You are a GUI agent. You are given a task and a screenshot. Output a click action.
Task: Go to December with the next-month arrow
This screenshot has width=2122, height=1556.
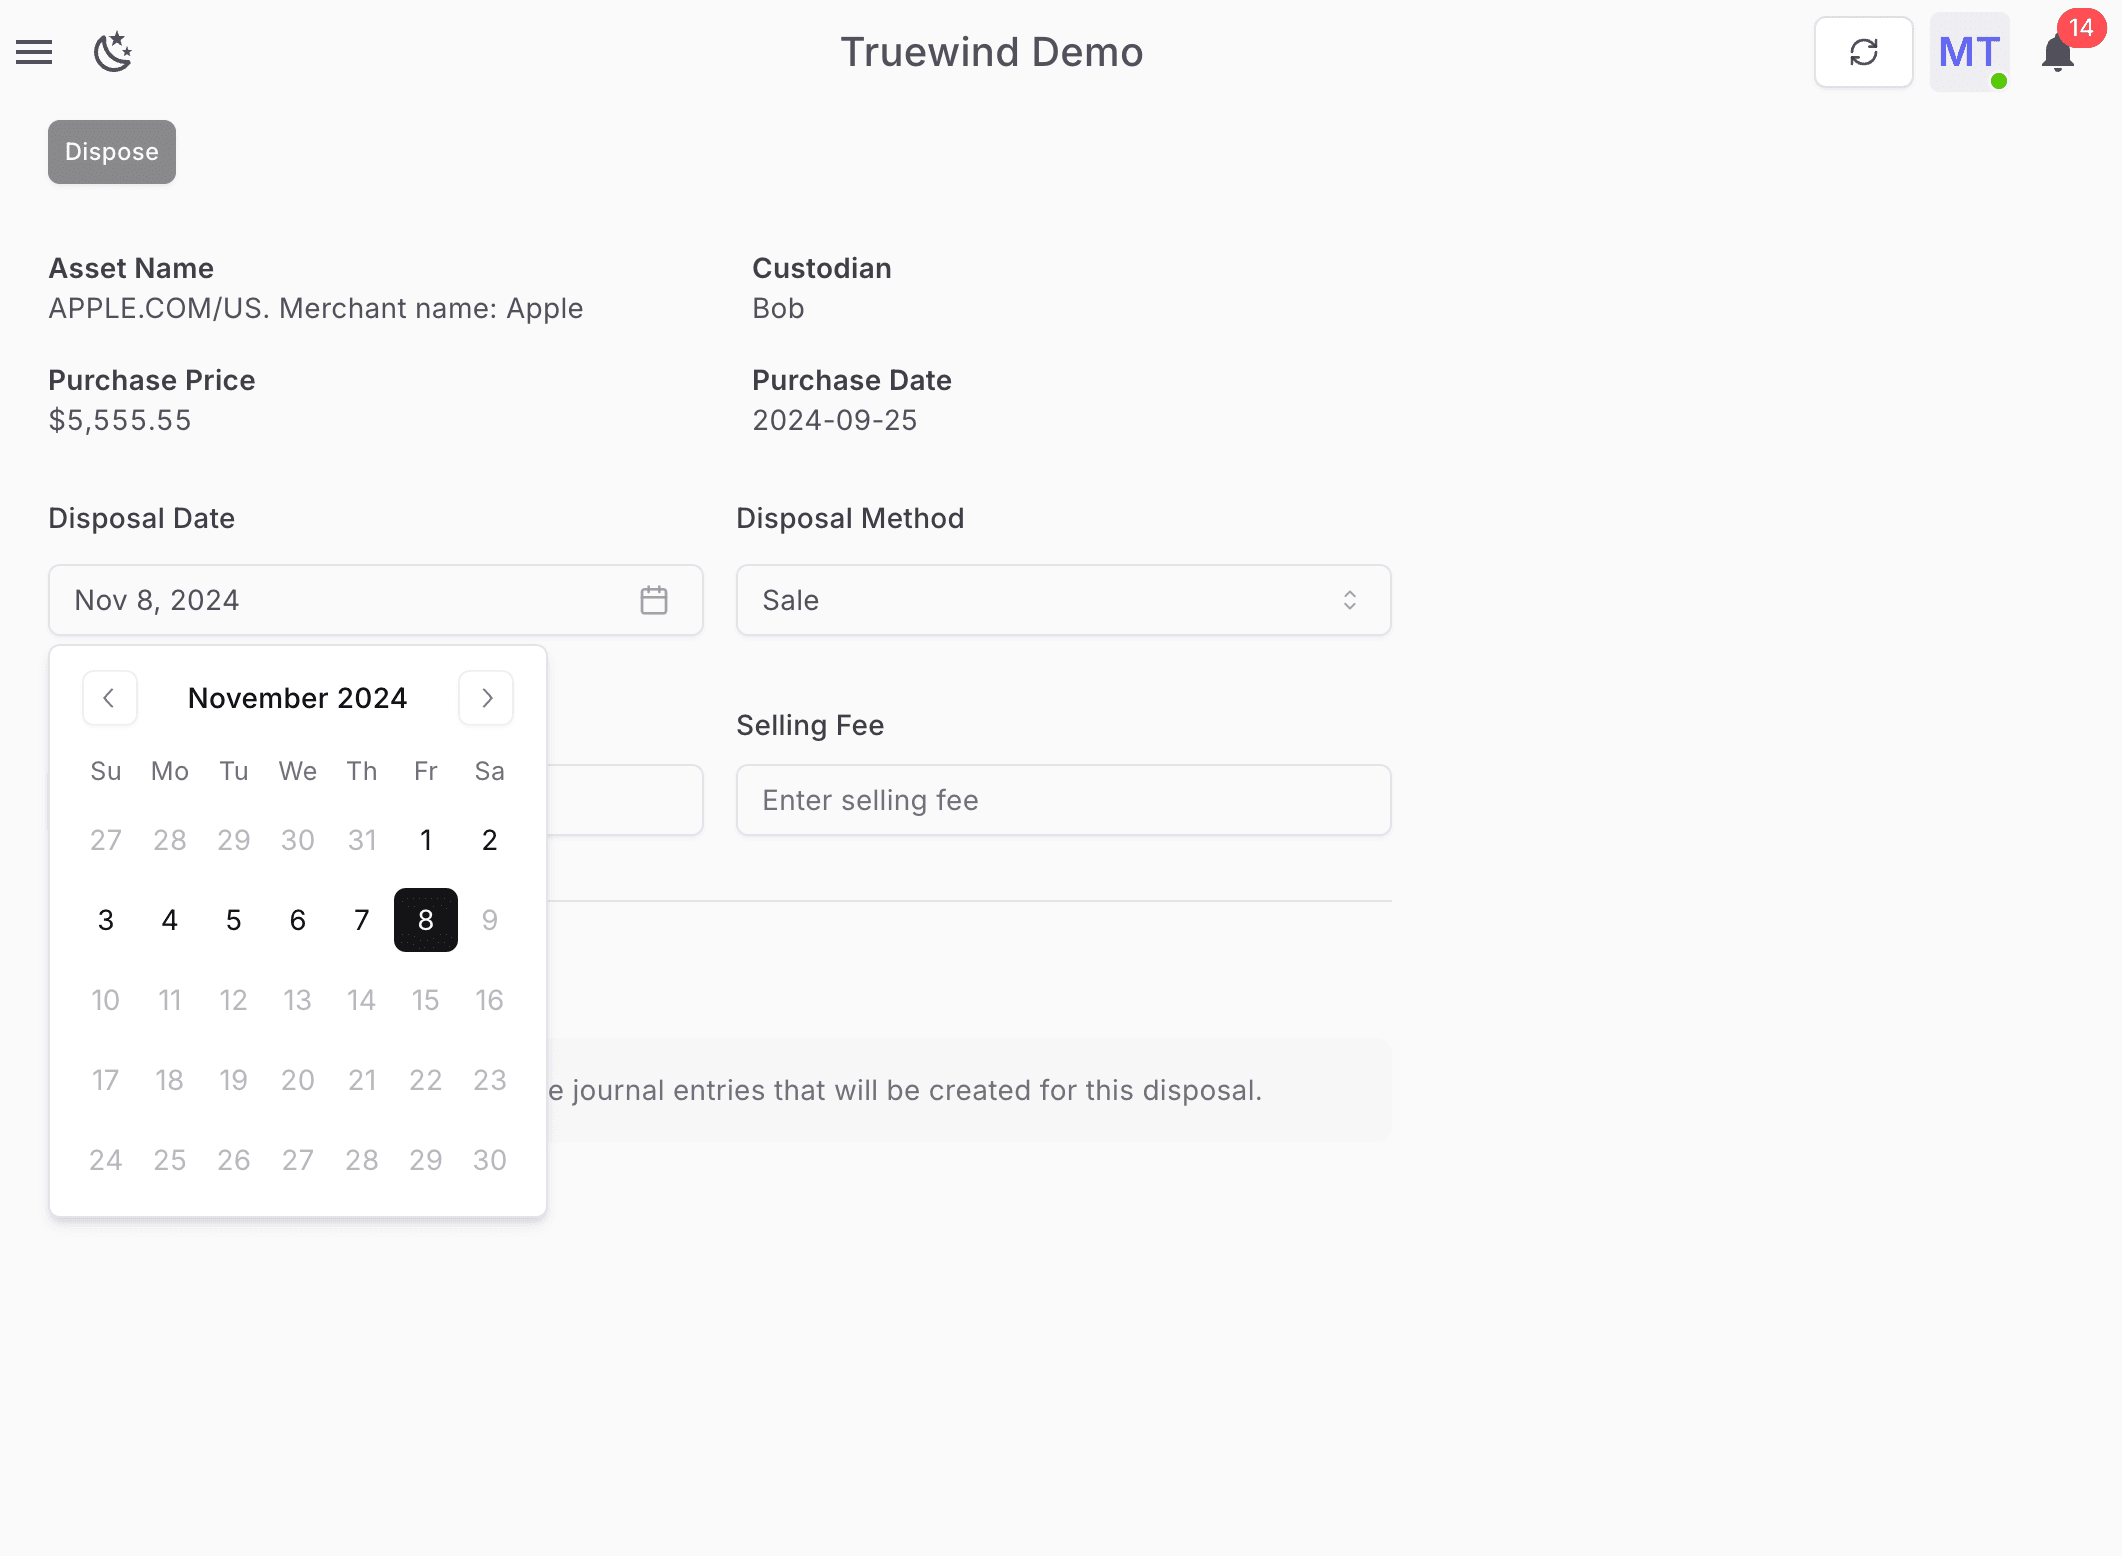click(486, 697)
